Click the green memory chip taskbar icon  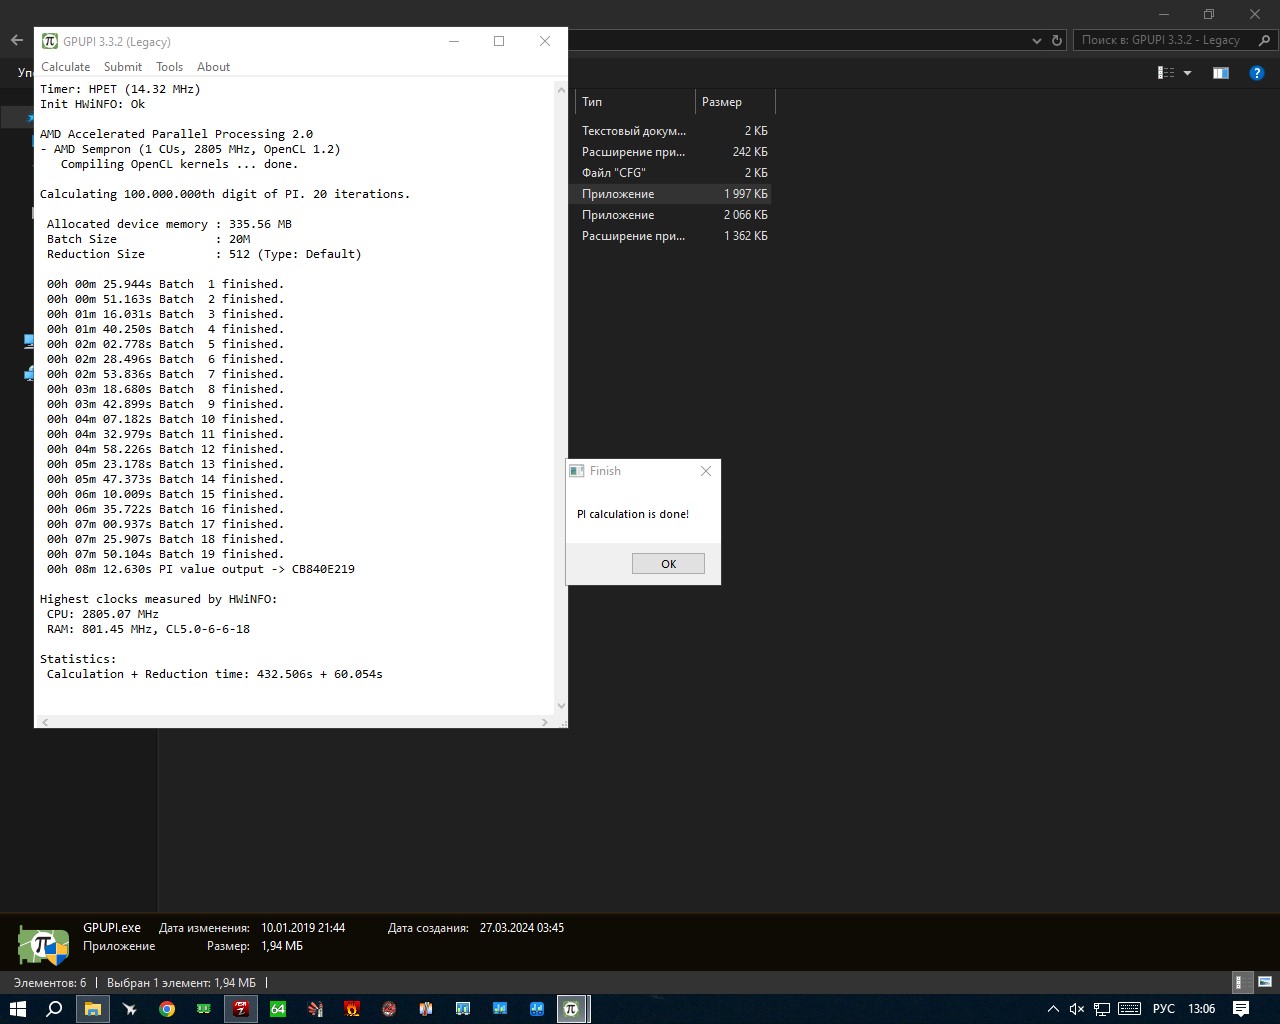(x=204, y=1009)
